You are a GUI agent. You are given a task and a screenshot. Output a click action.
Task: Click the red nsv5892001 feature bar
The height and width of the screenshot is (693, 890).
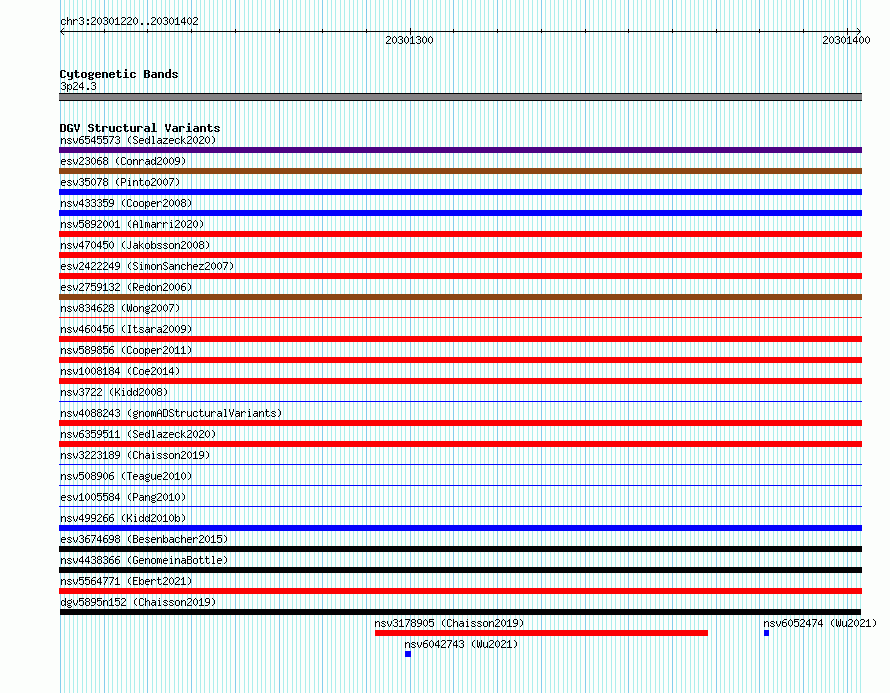(460, 234)
